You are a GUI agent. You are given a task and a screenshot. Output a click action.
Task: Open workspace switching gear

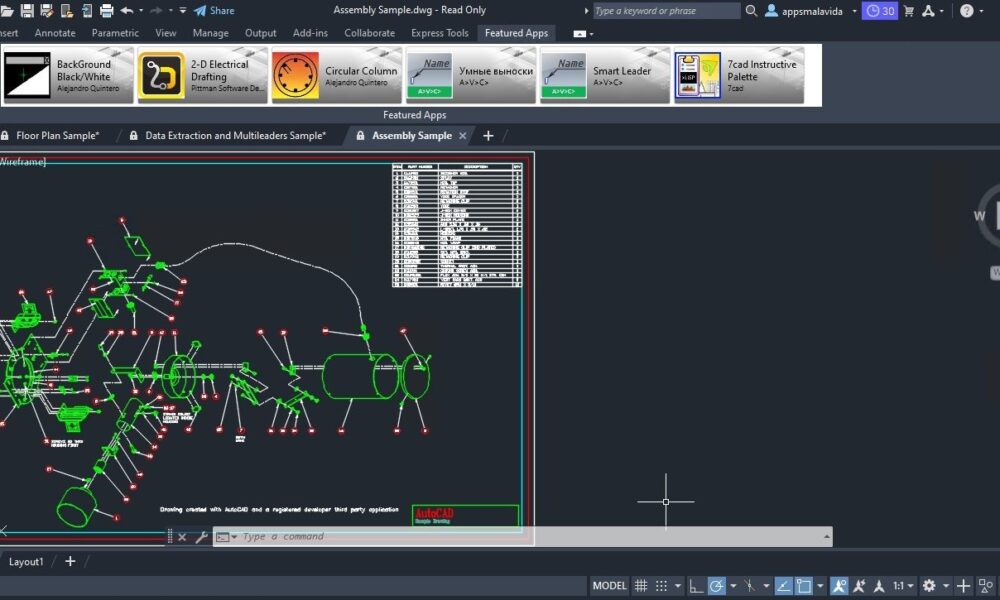(929, 585)
